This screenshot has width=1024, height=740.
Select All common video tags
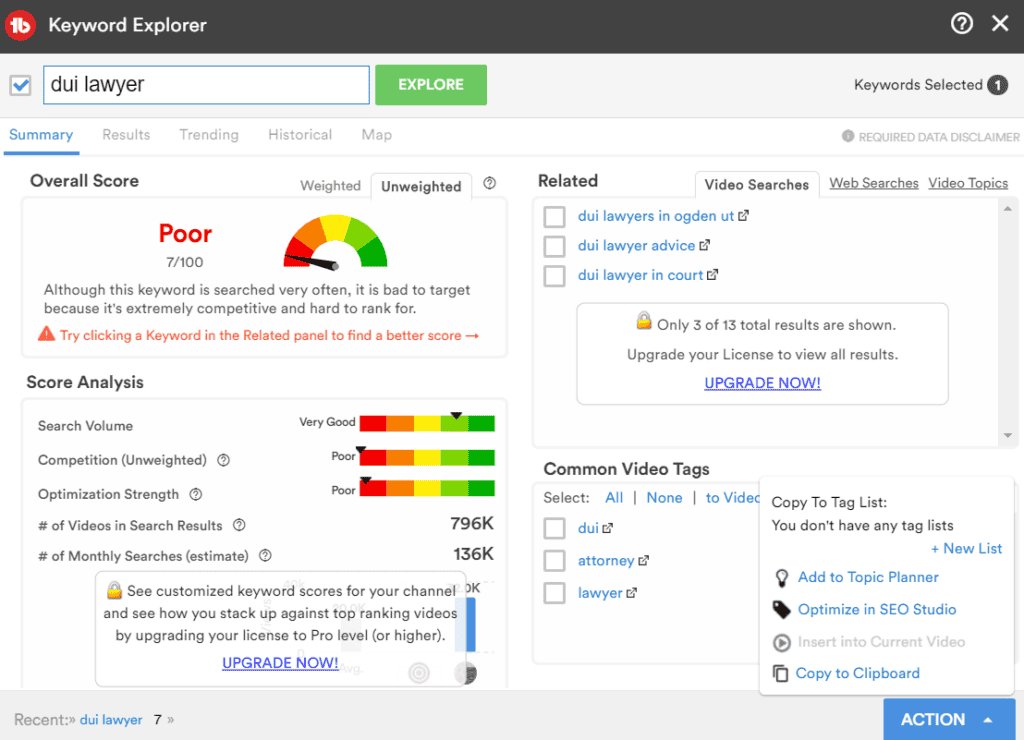[614, 498]
